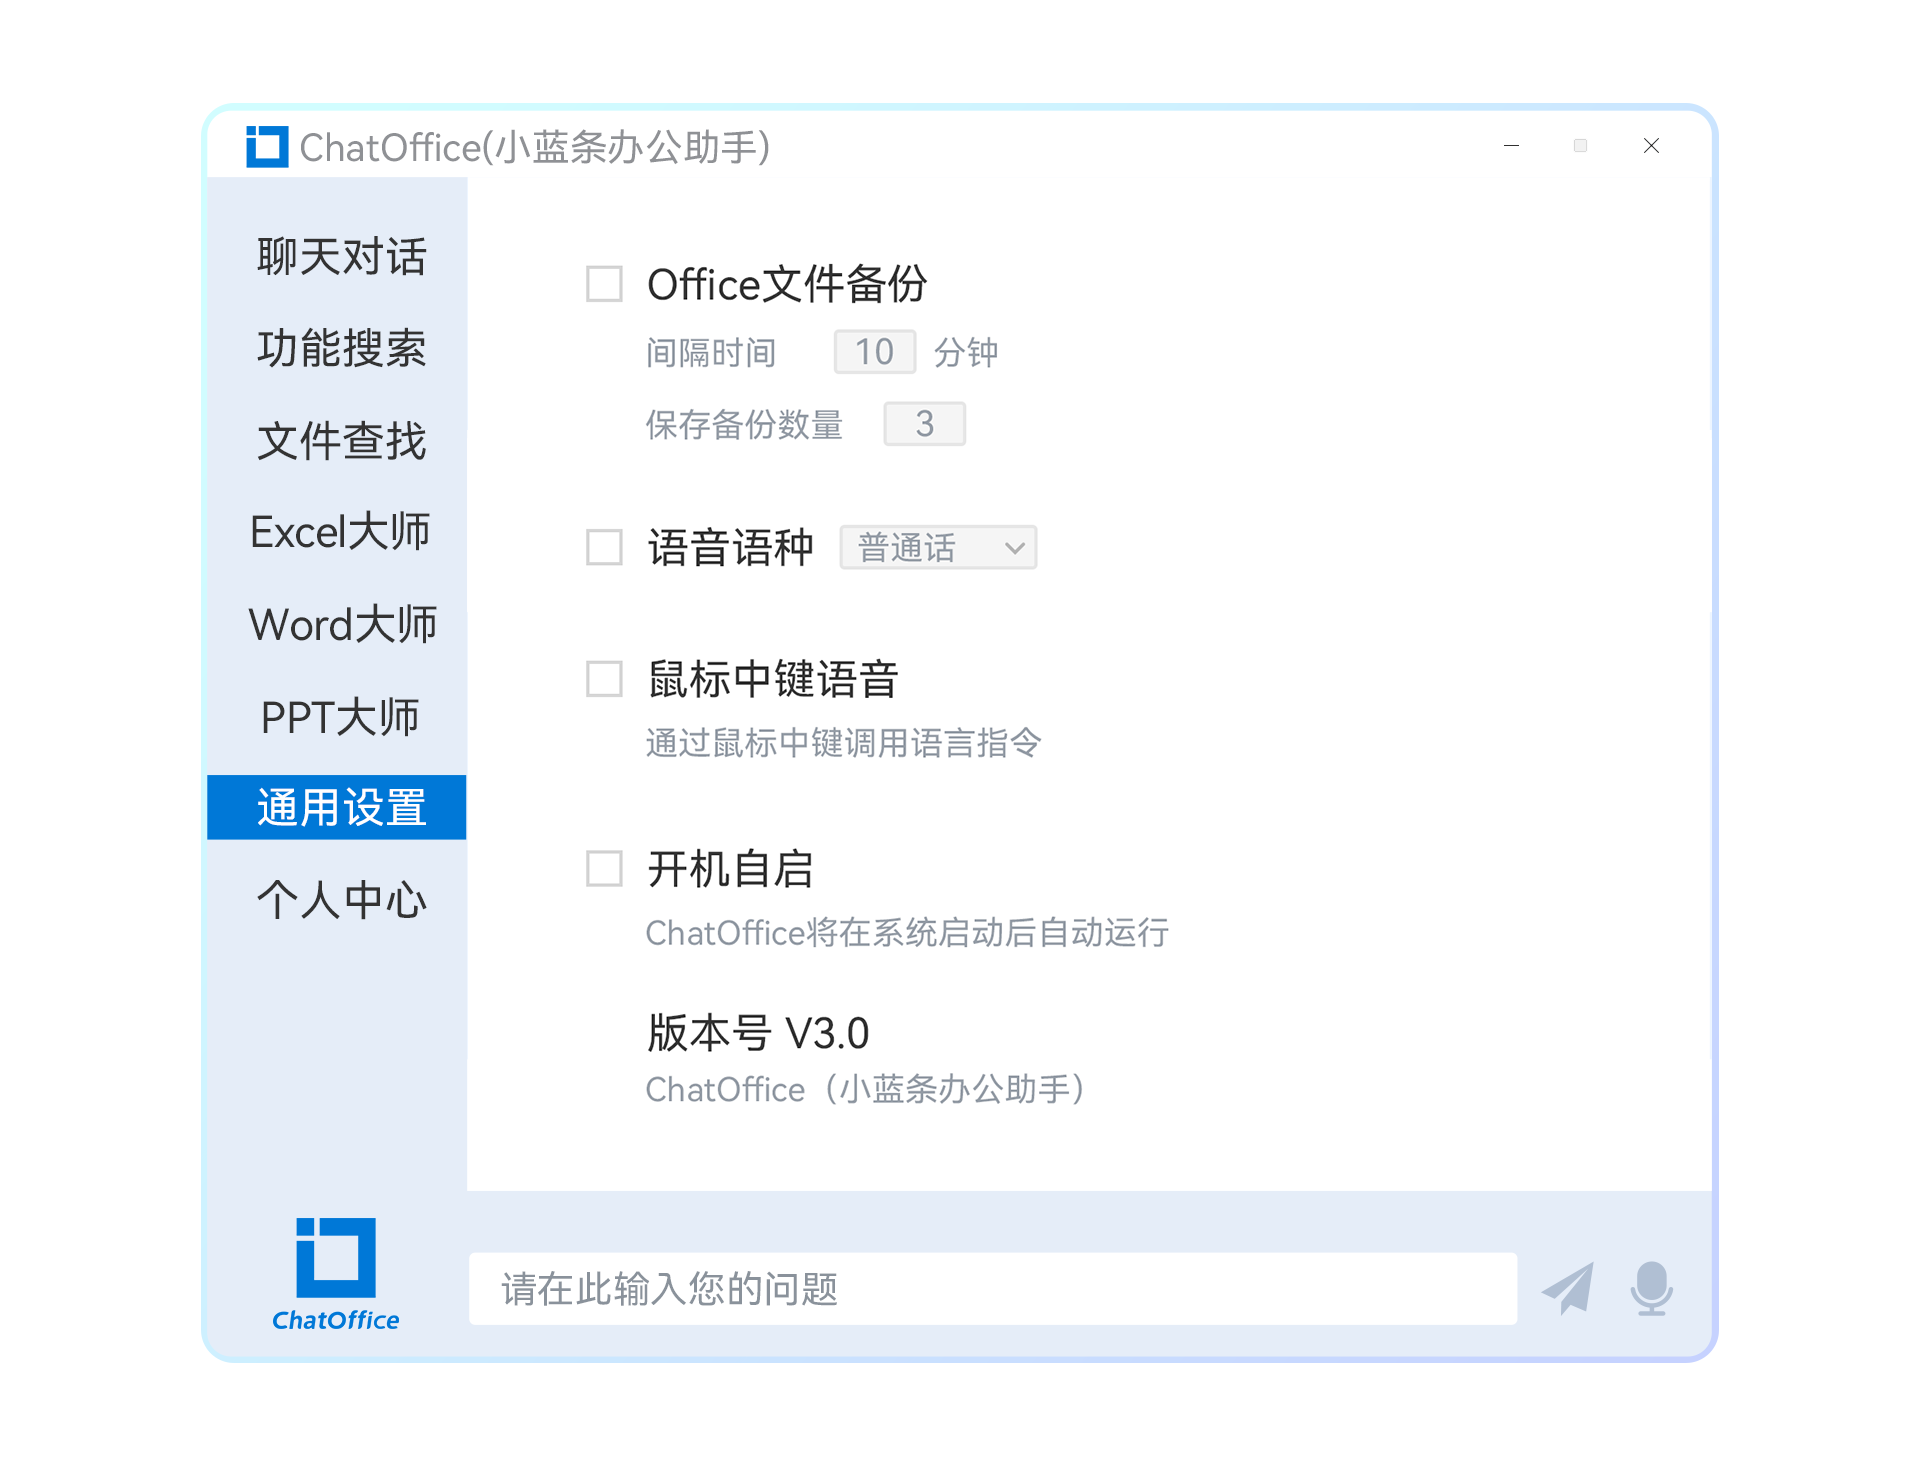This screenshot has width=1921, height=1466.
Task: Enable the Office文件备份 checkbox
Action: pos(604,283)
